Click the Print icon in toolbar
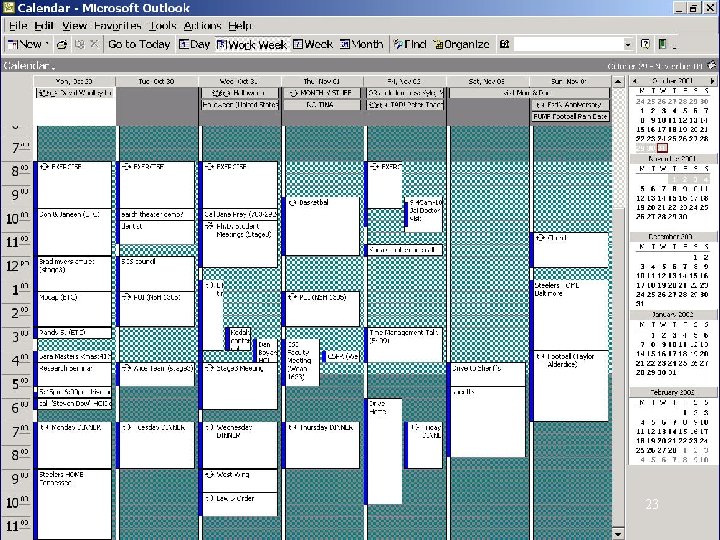Screen dimensions: 720x540 click(x=62, y=45)
